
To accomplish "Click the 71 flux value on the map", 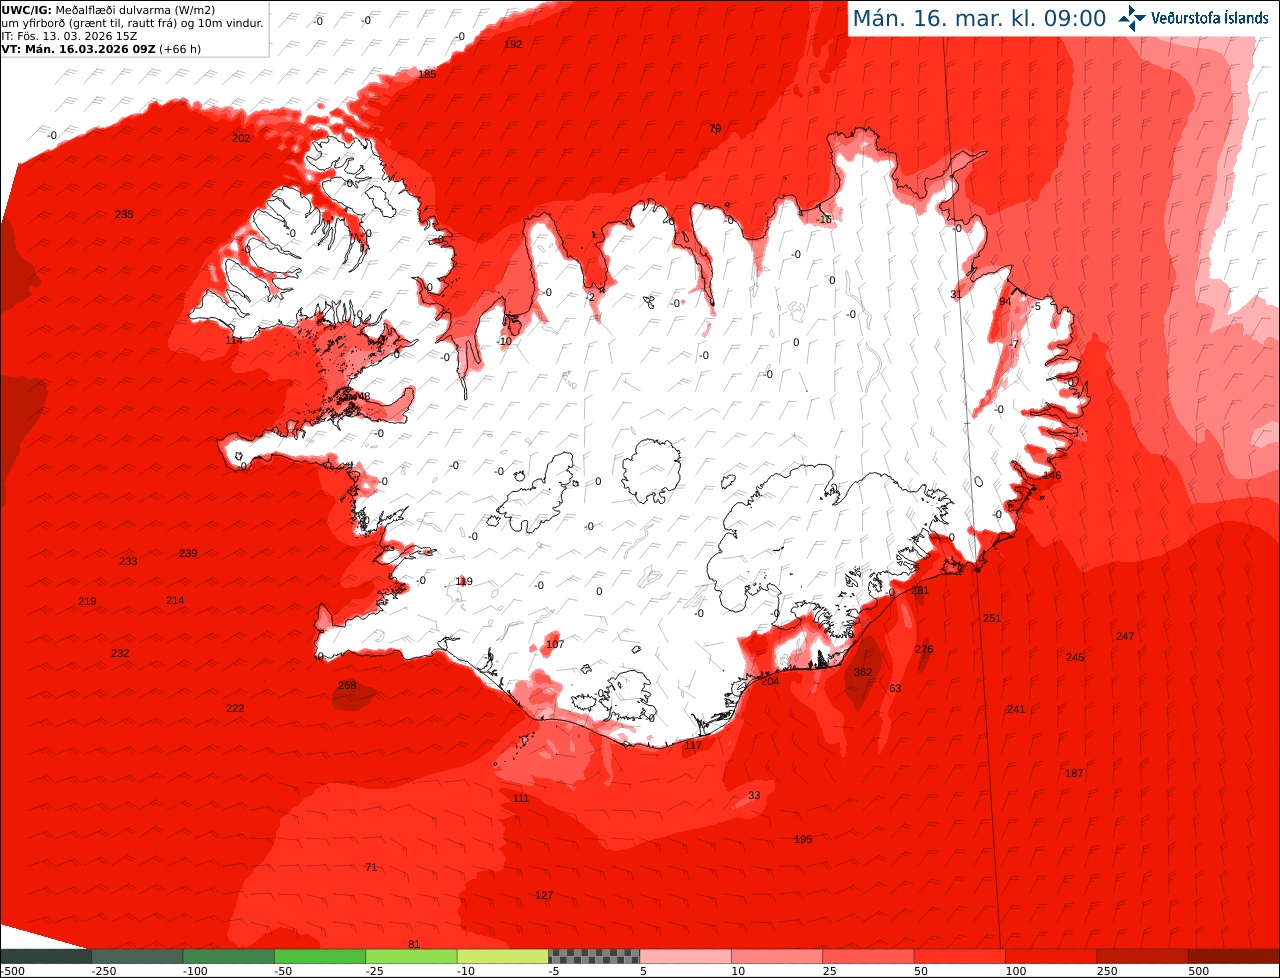I will coord(371,867).
